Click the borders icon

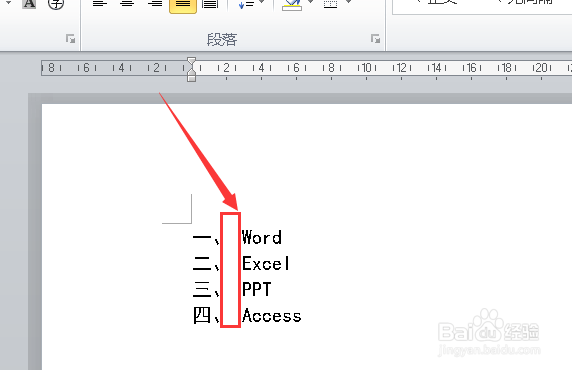click(331, 4)
